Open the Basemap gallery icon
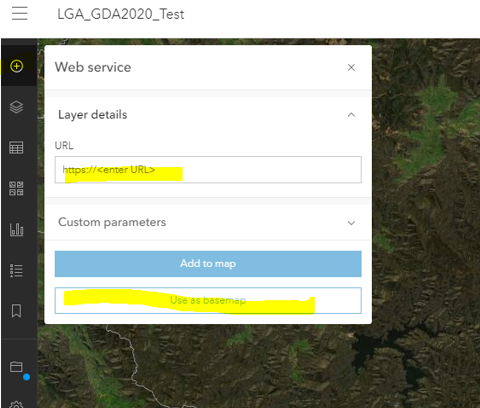The image size is (480, 408). coord(16,188)
